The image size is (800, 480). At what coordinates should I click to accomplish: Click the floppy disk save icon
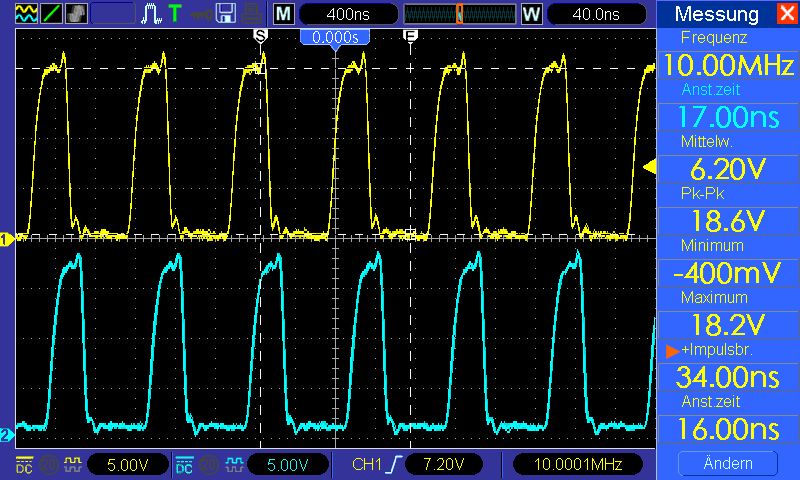[x=226, y=13]
